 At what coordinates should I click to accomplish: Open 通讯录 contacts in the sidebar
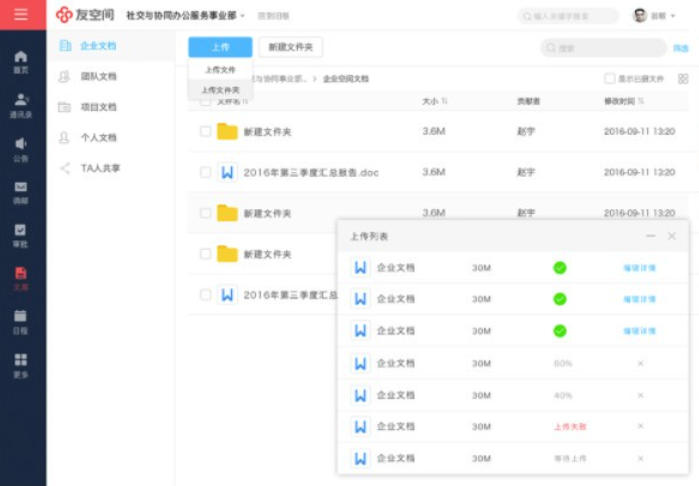[x=21, y=105]
